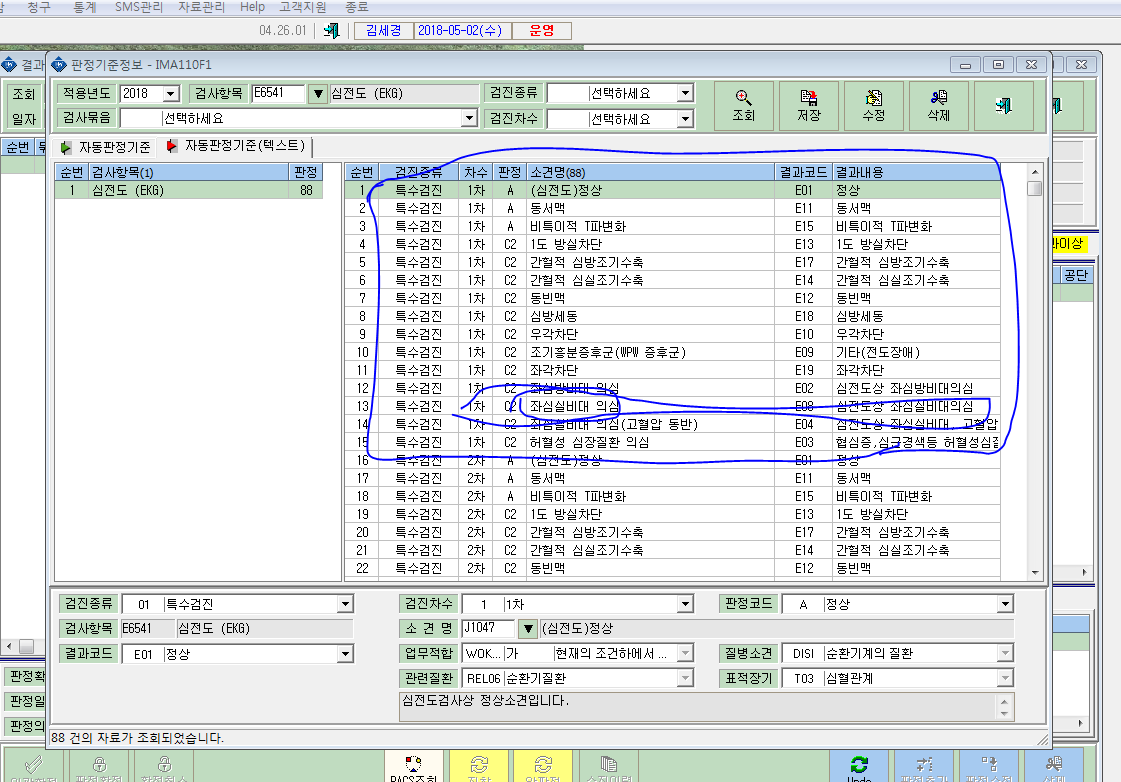Viewport: 1121px width, 782px height.
Task: Open the SMS관리 menu
Action: 139,7
